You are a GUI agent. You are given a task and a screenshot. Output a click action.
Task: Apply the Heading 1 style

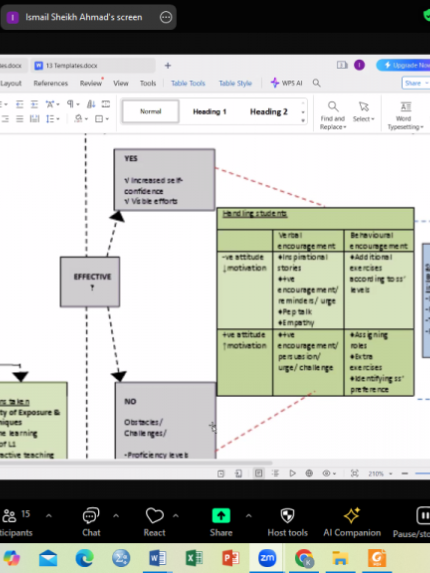click(210, 112)
